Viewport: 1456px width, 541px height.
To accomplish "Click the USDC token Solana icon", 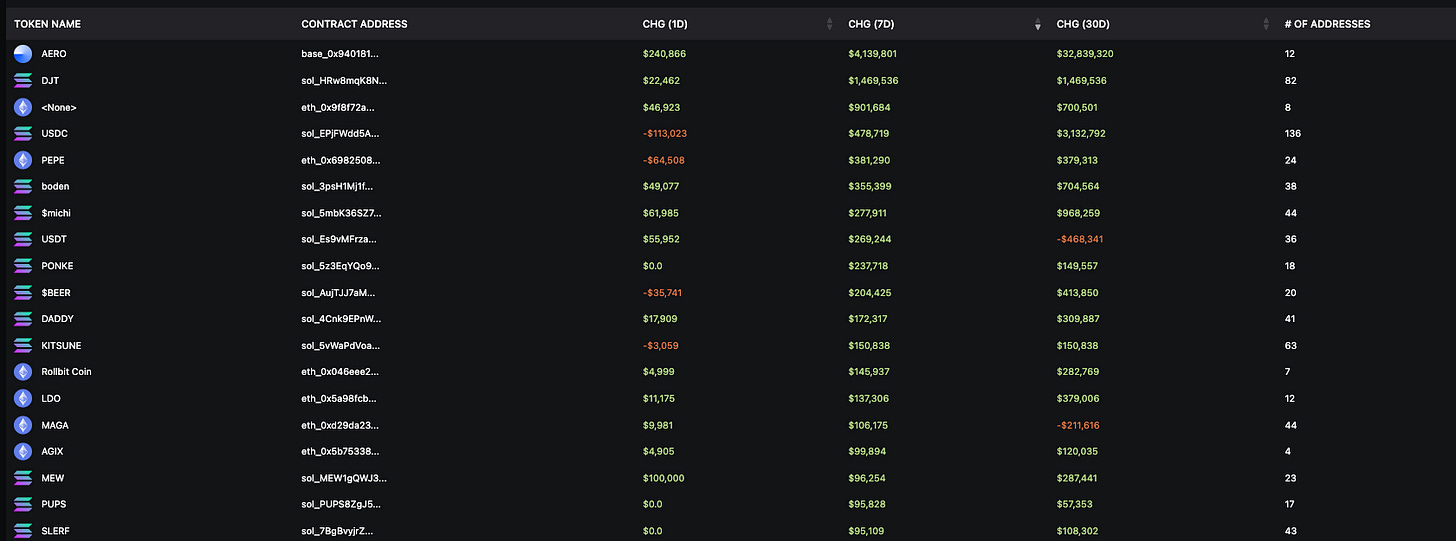I will click(23, 133).
